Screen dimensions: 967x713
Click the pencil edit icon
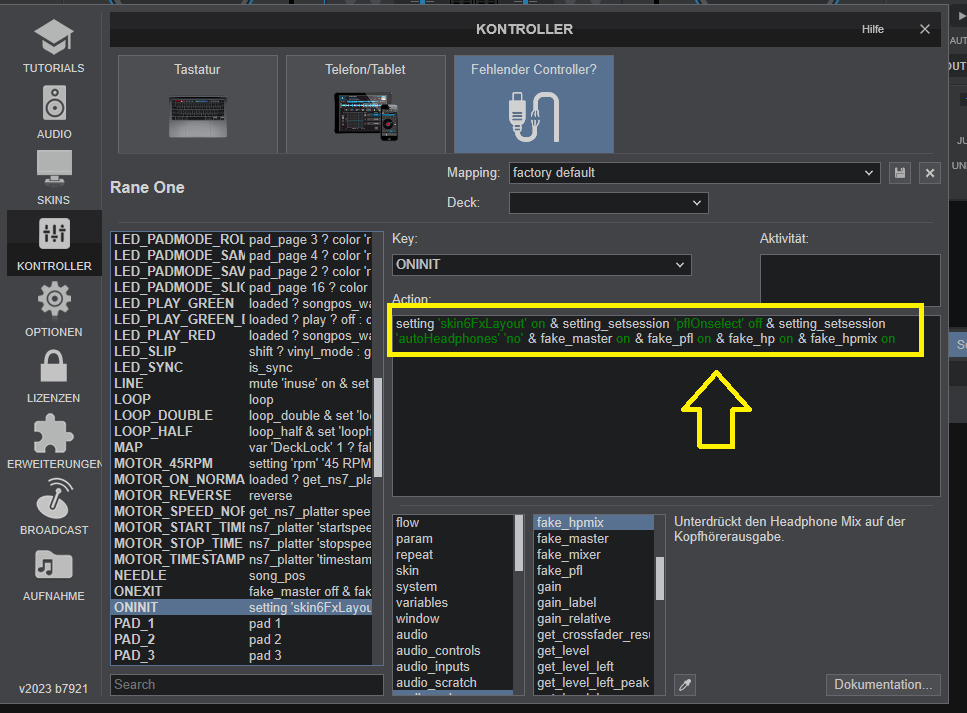pyautogui.click(x=685, y=685)
